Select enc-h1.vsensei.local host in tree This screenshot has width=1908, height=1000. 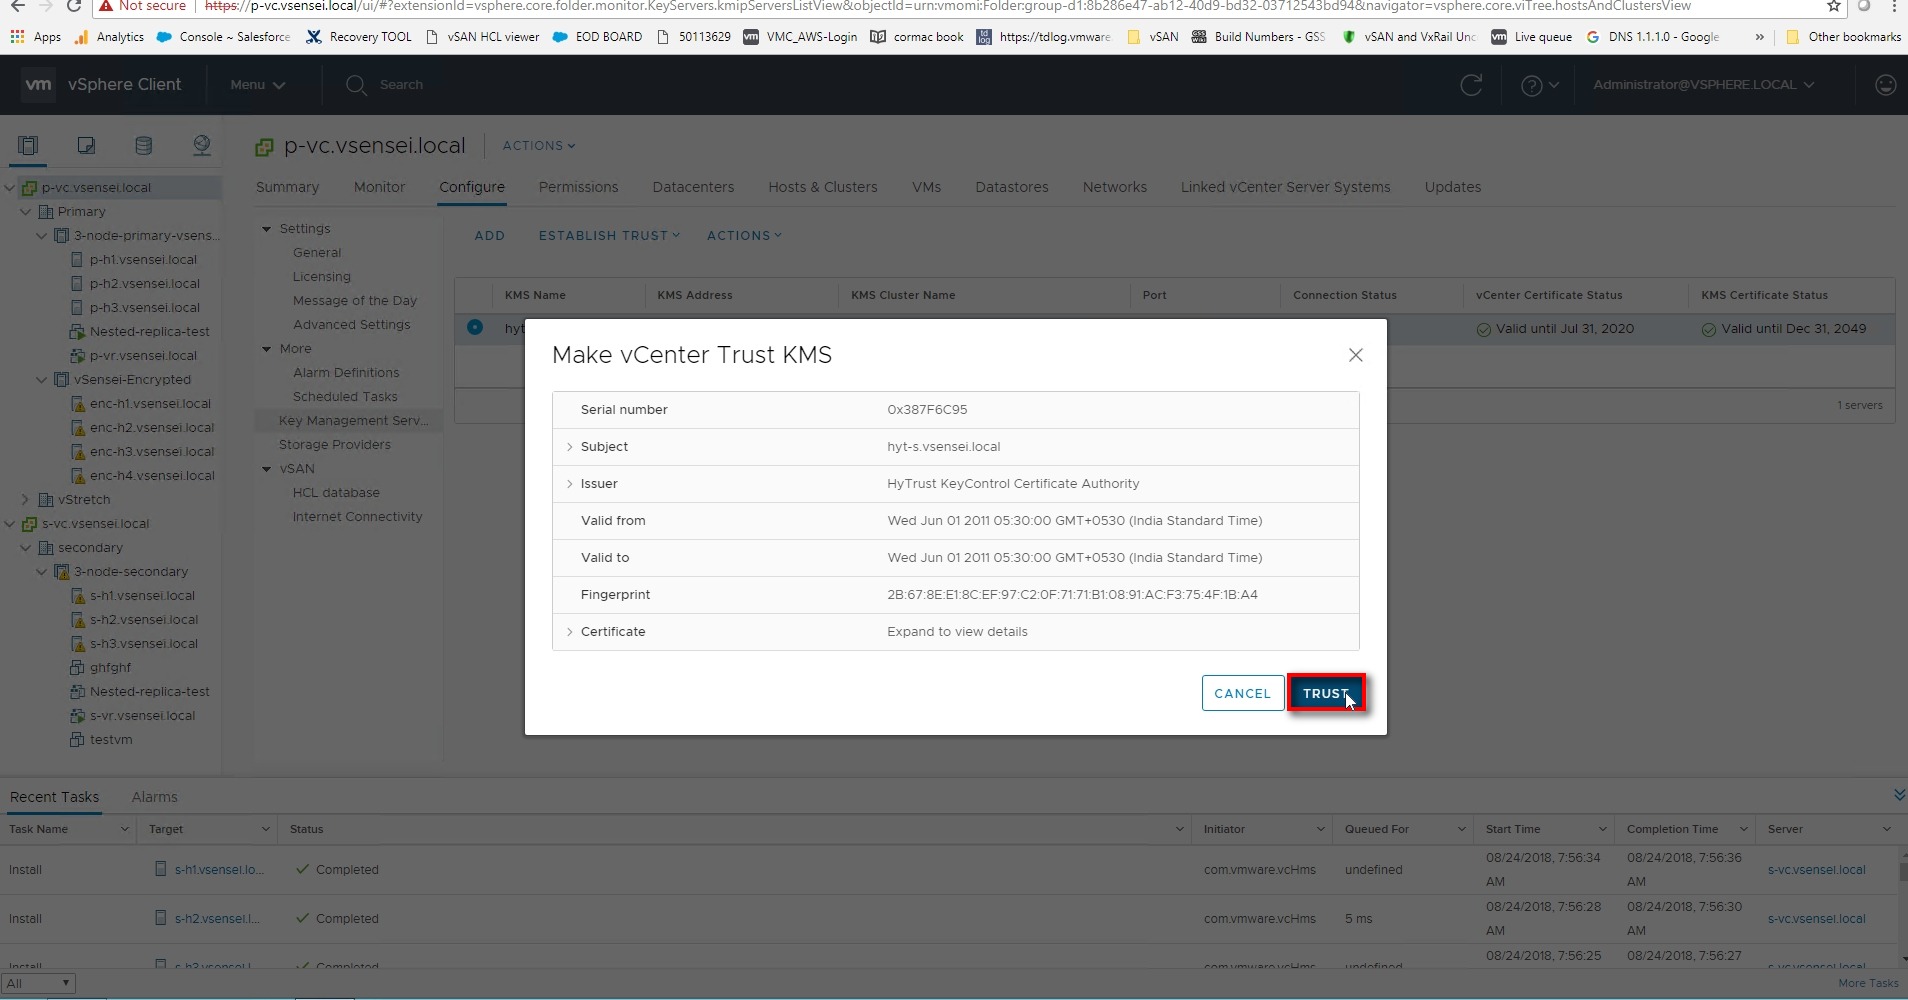150,404
